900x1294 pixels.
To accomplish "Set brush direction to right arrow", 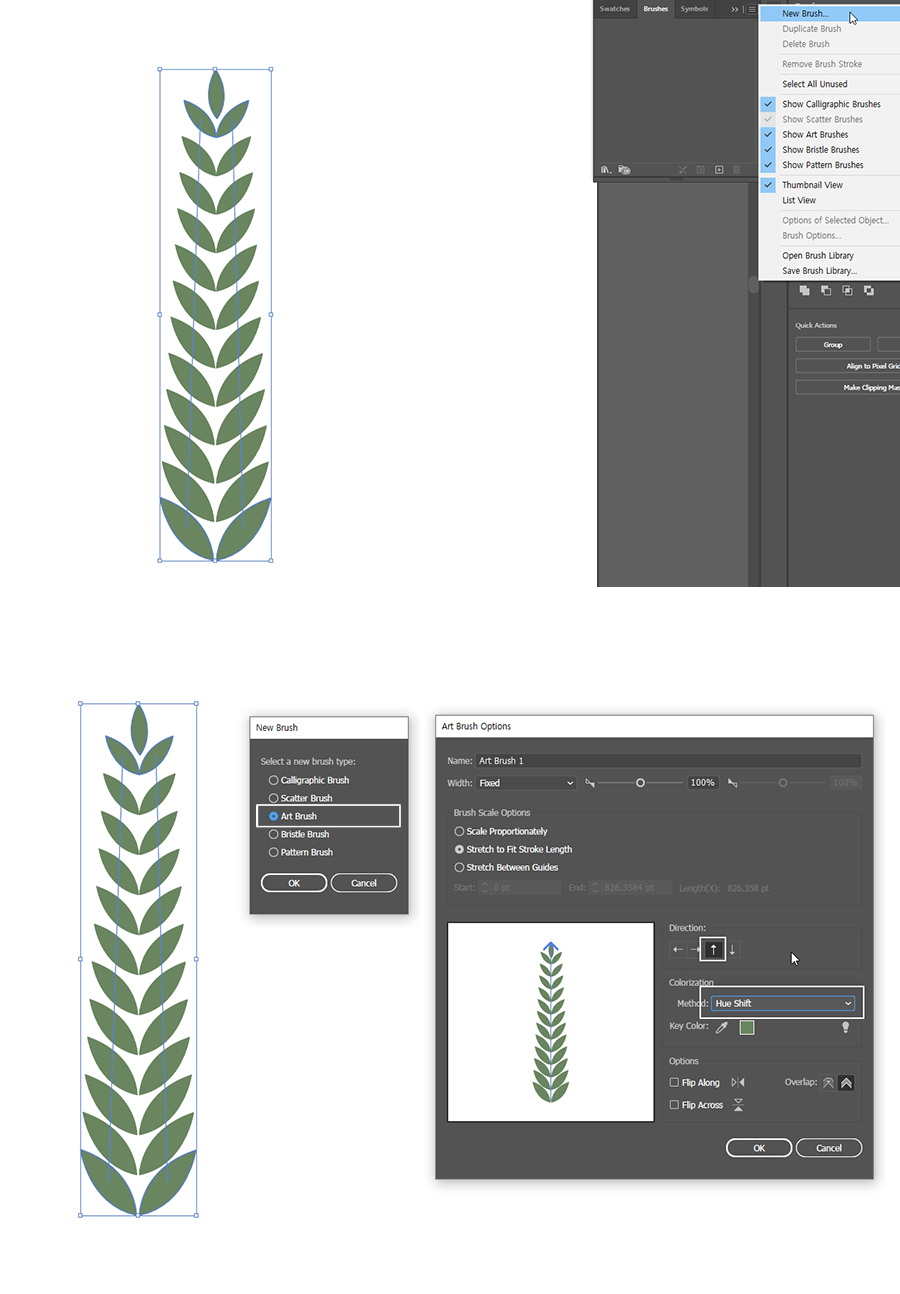I will [x=695, y=950].
